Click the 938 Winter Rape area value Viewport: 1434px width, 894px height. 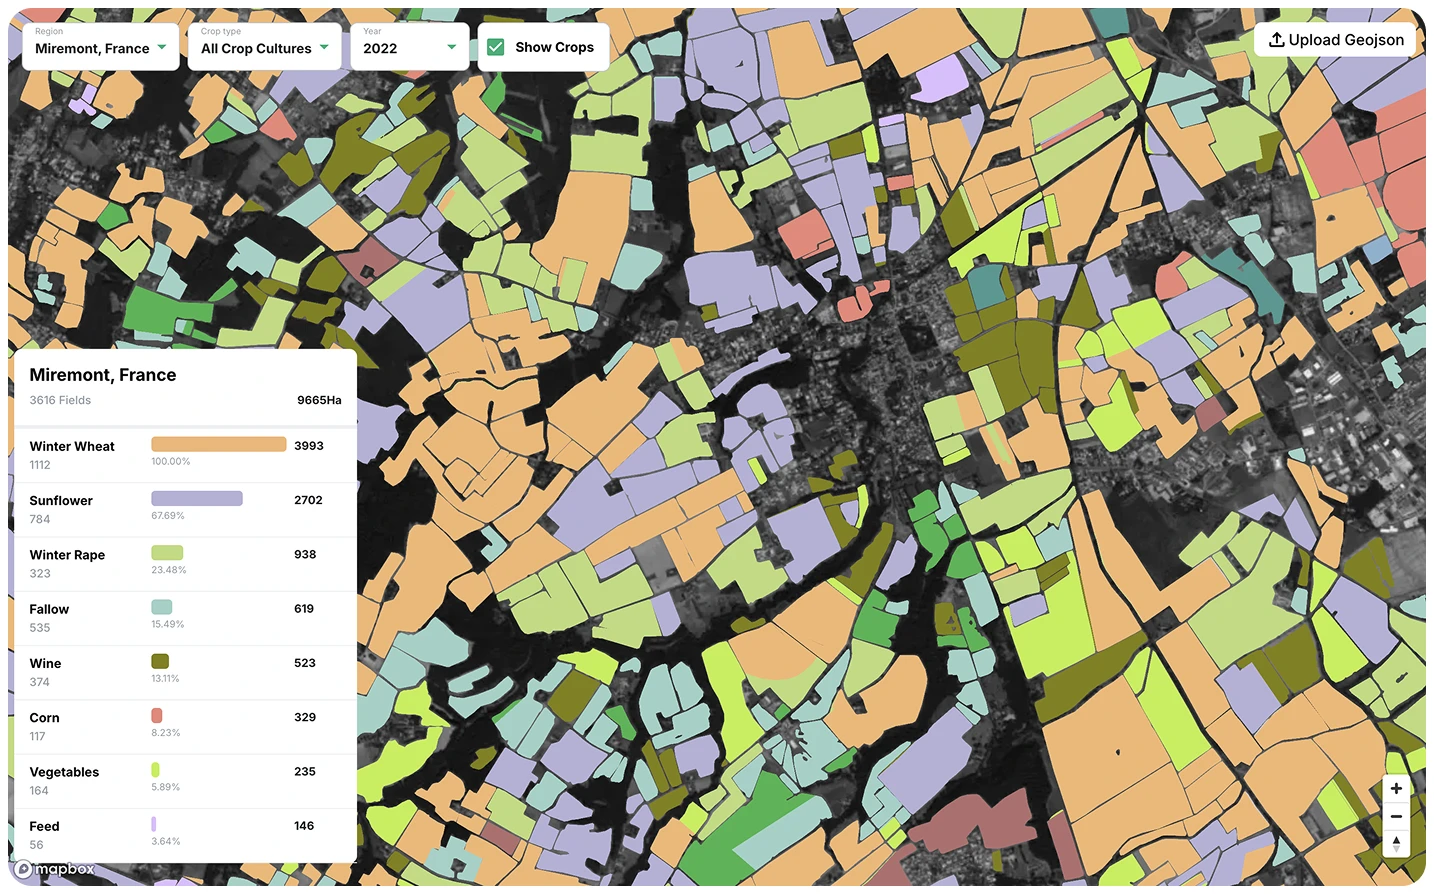(305, 554)
